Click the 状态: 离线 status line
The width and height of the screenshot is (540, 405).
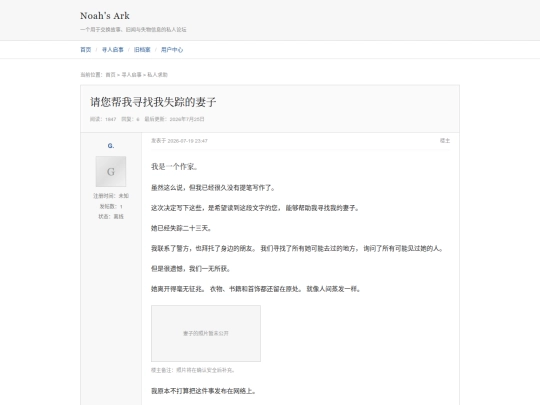(111, 216)
